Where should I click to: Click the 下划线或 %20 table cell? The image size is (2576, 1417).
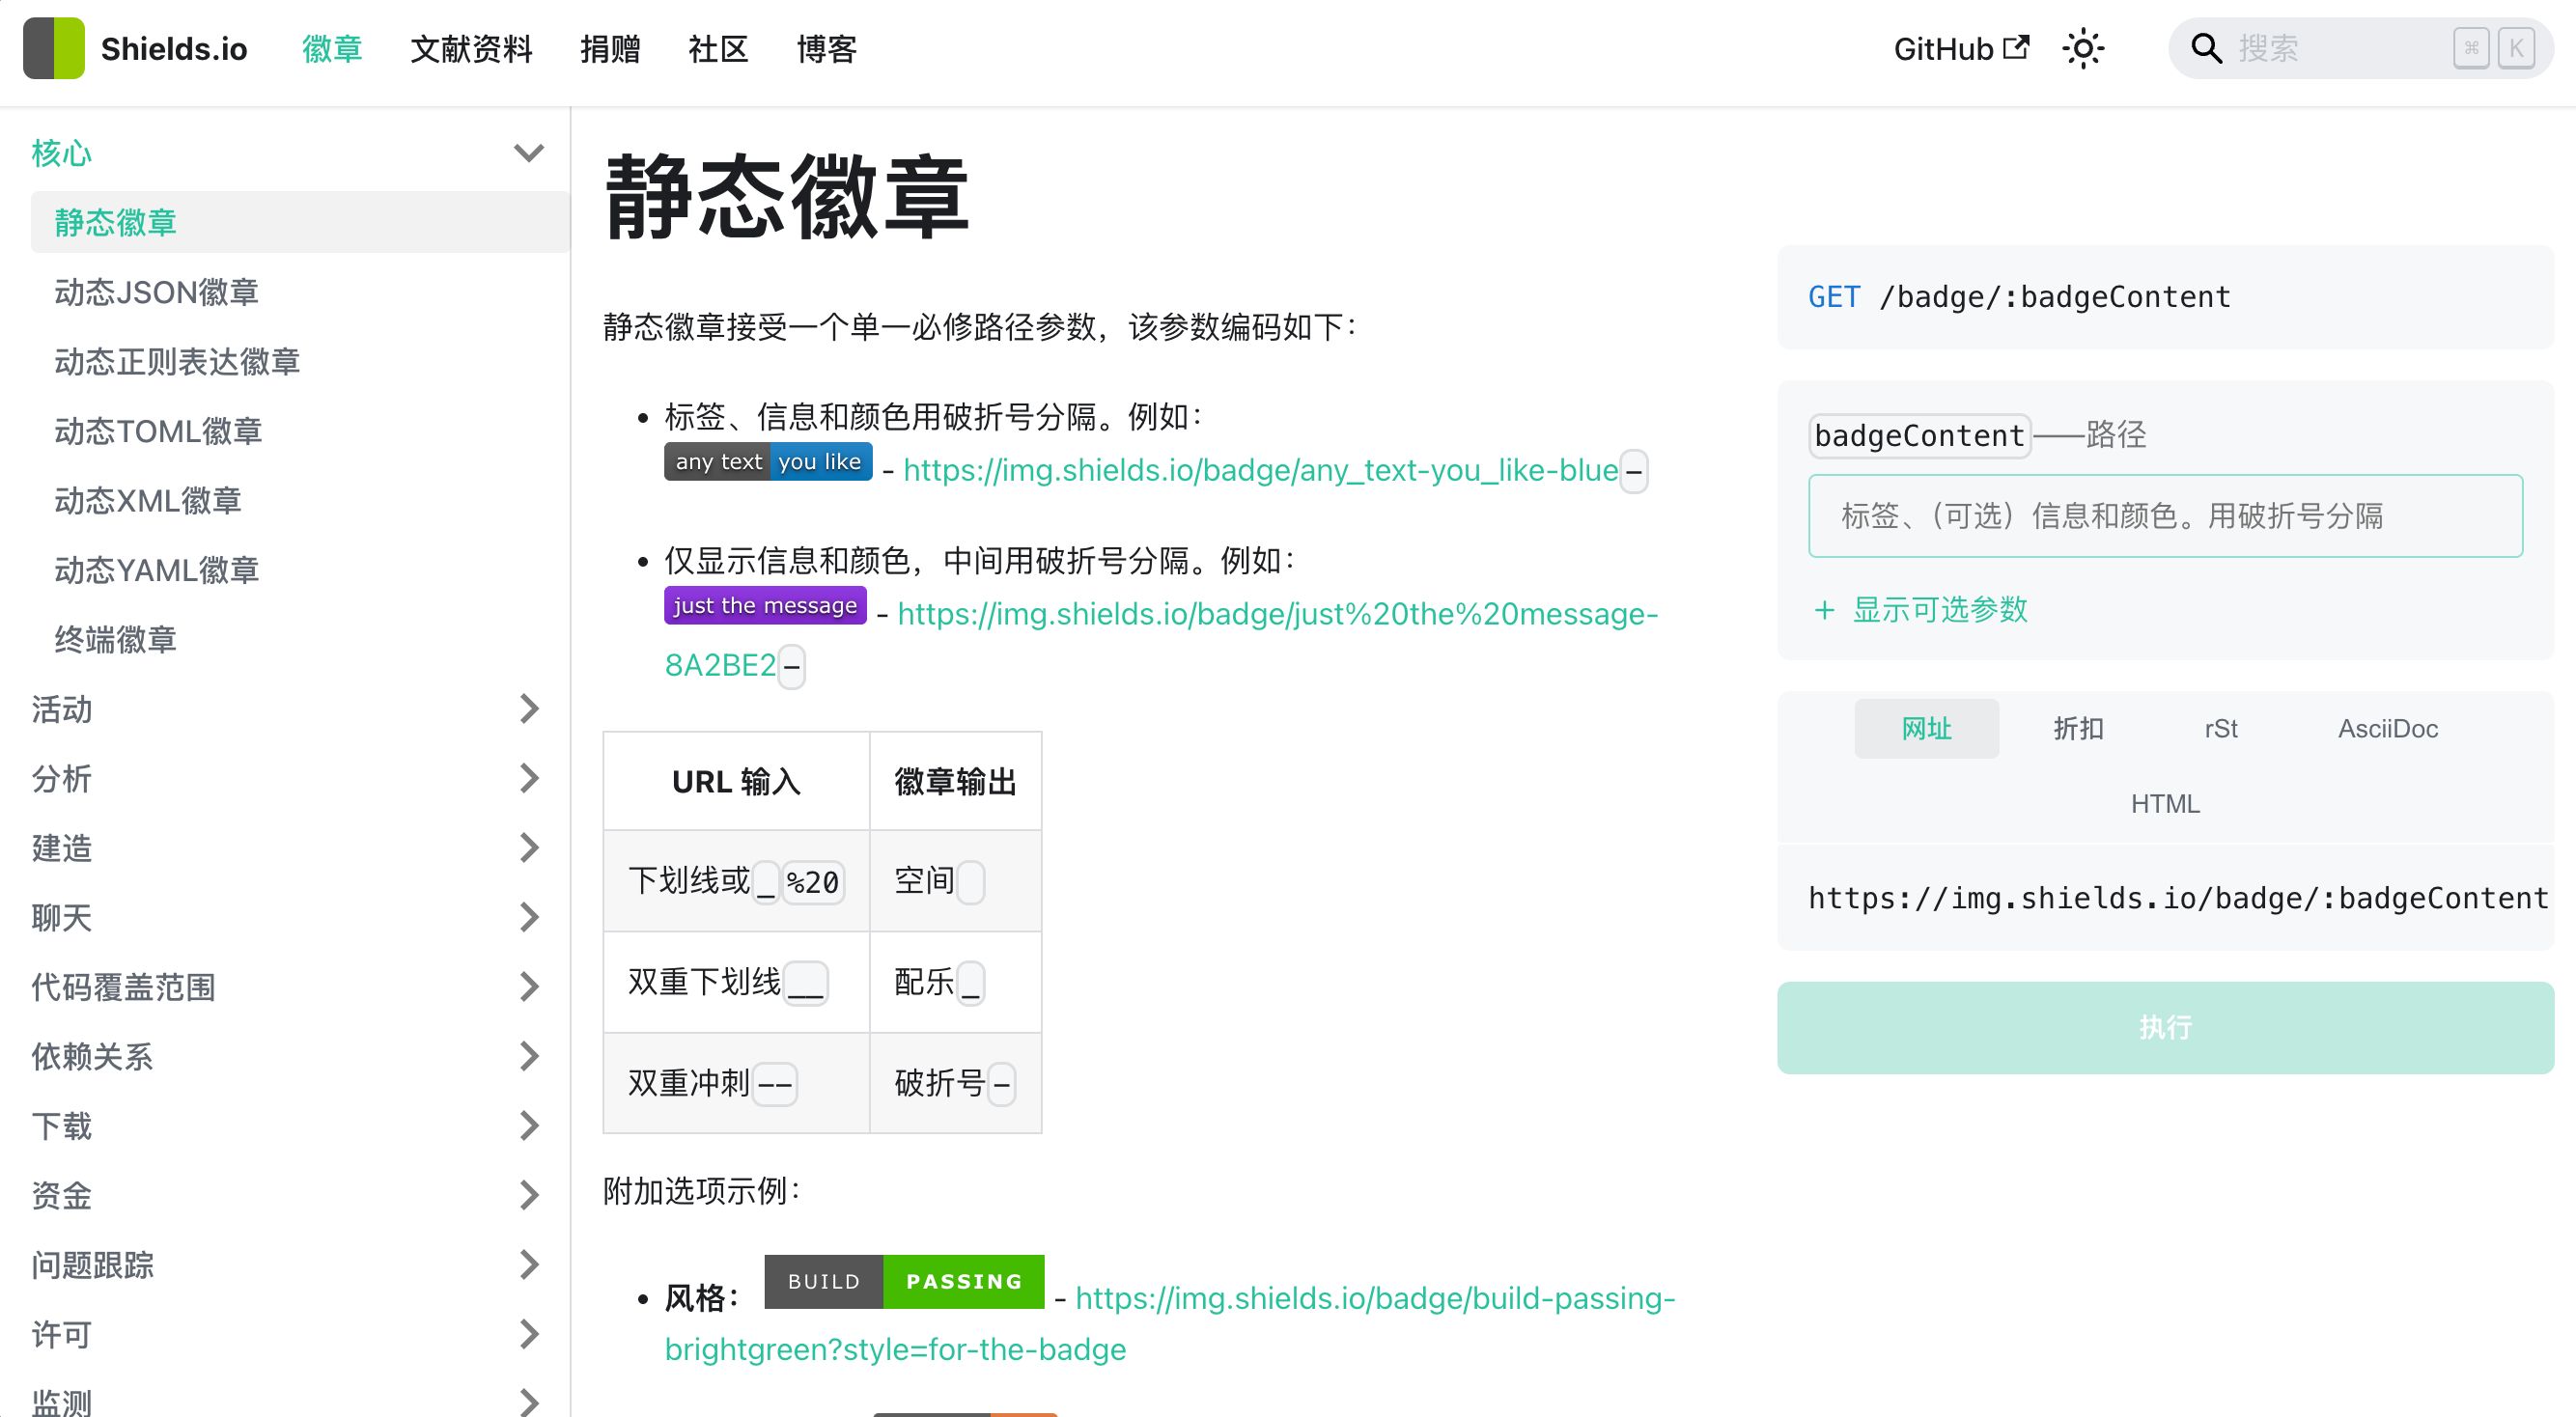736,881
